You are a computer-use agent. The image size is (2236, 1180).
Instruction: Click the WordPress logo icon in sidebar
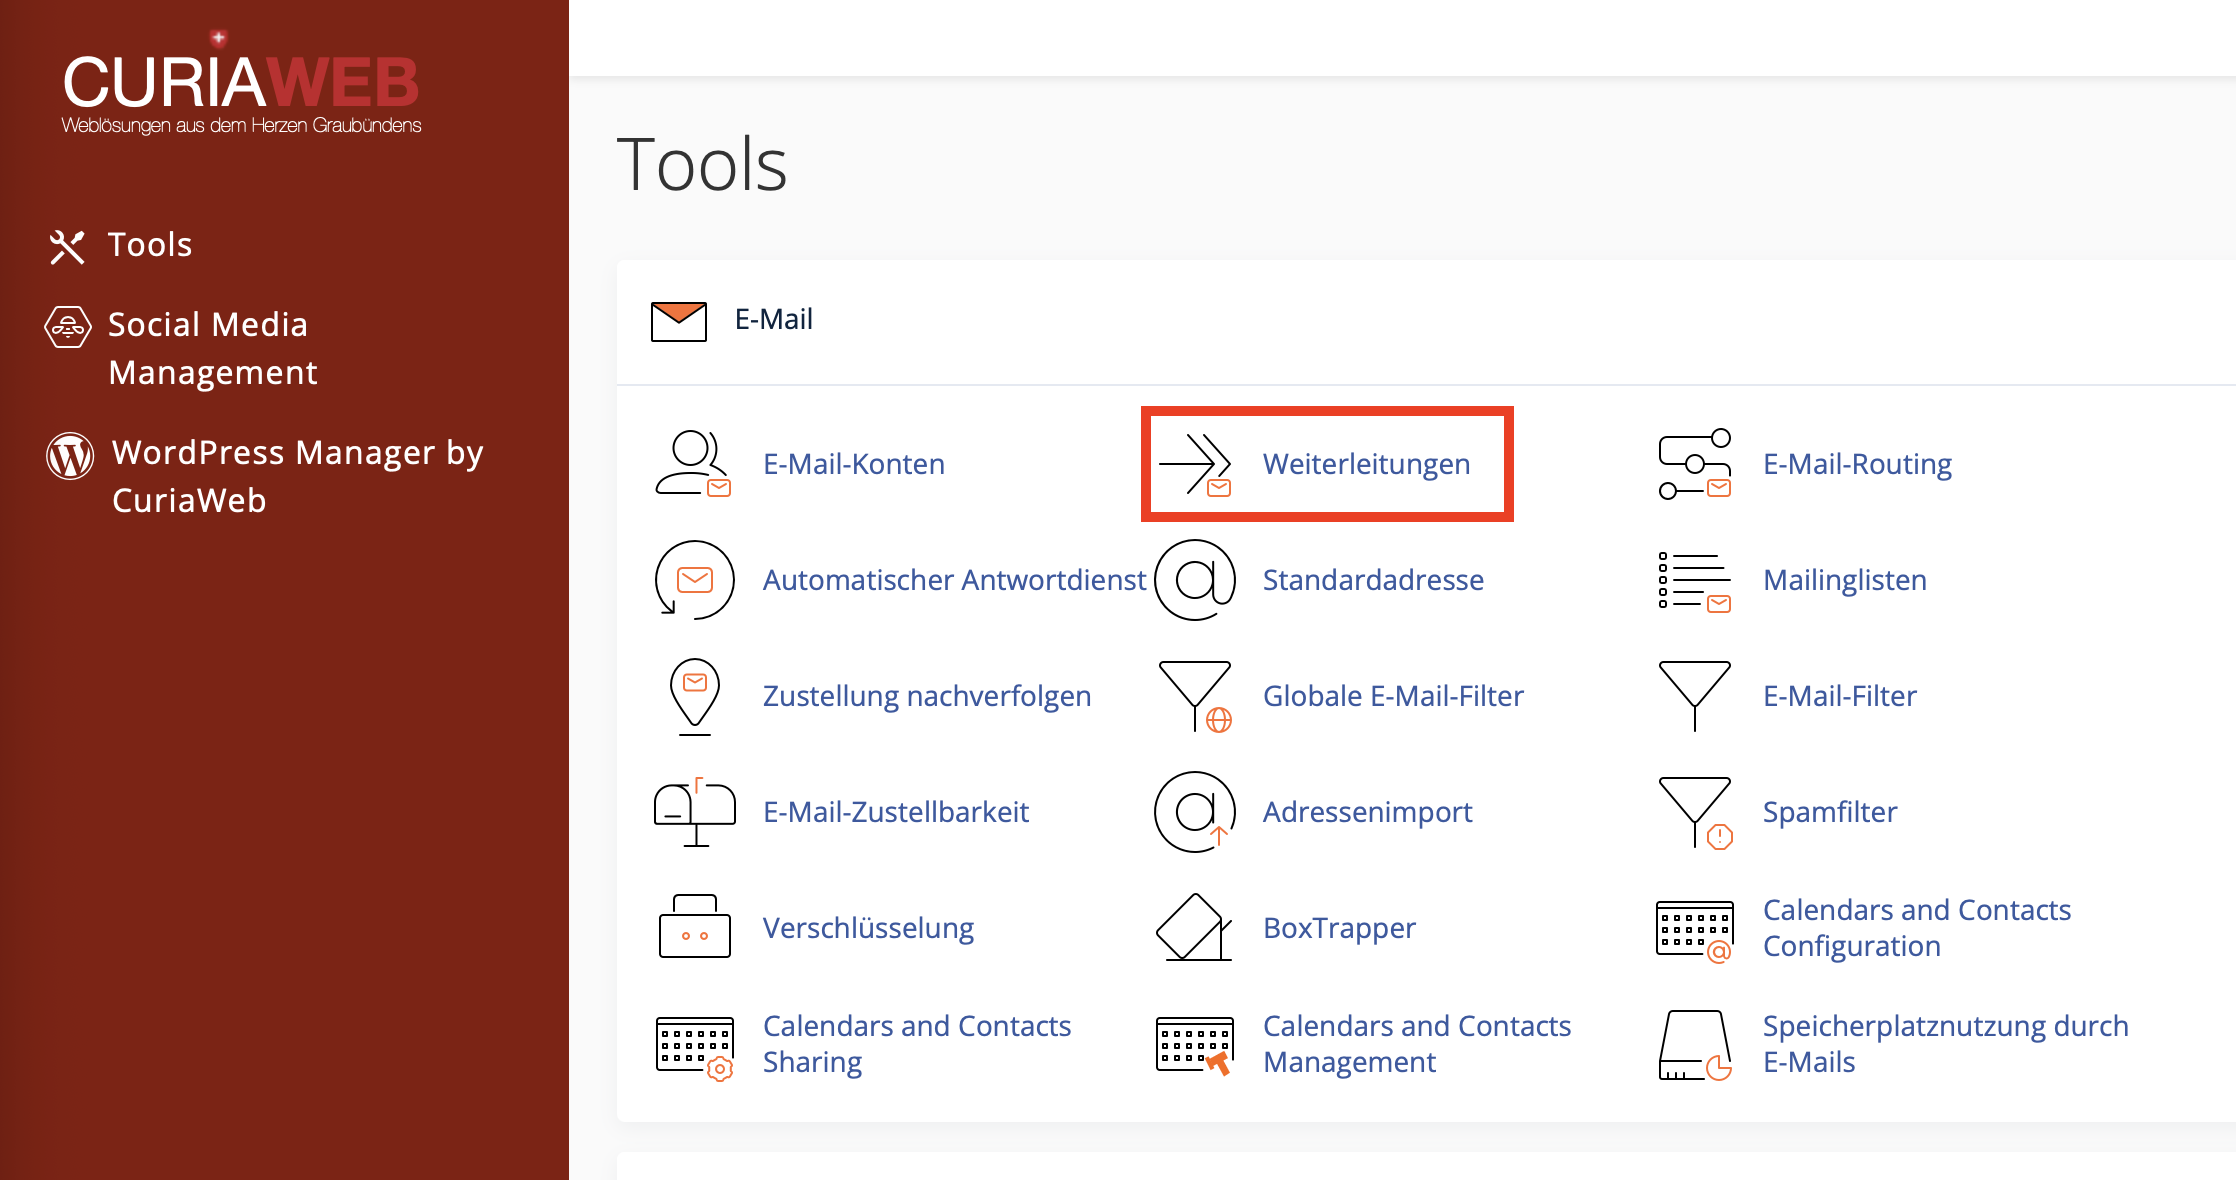[70, 456]
